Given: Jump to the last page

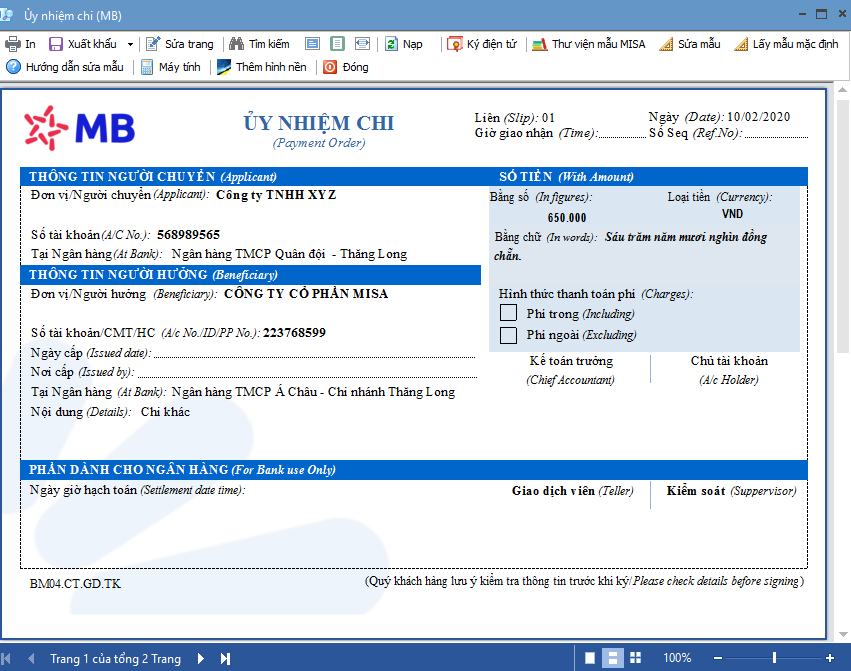Looking at the screenshot, I should click(x=225, y=658).
